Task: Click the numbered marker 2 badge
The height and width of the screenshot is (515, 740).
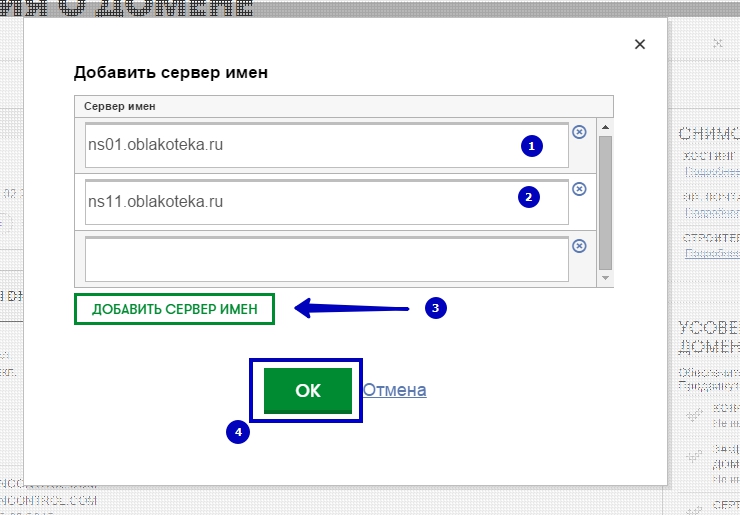Action: tap(528, 197)
